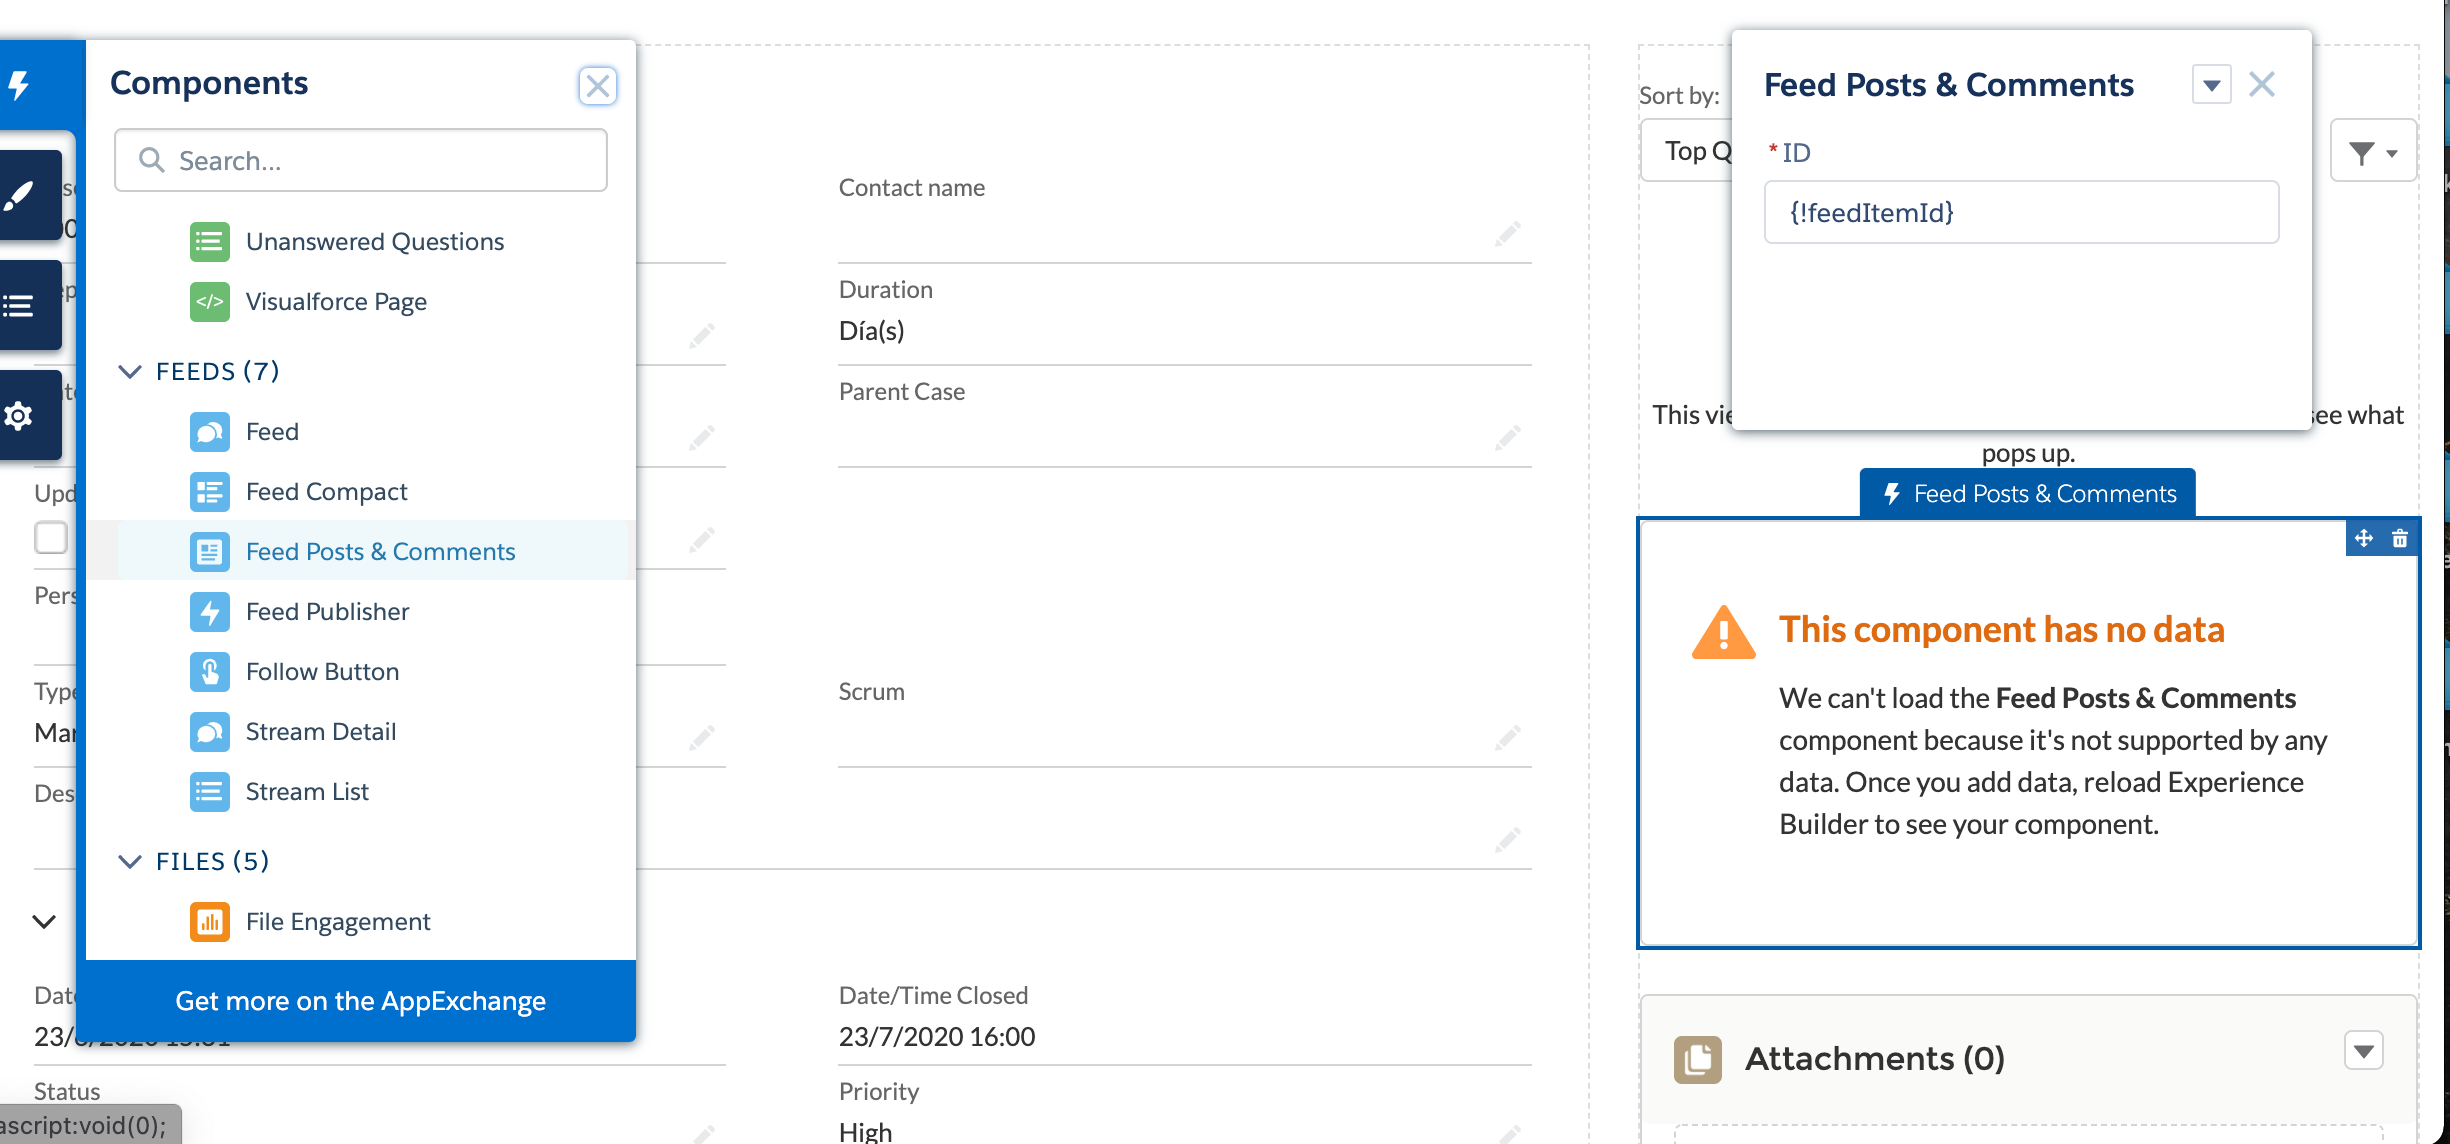2450x1144 pixels.
Task: Expand the Attachments card dropdown arrow
Action: point(2363,1051)
